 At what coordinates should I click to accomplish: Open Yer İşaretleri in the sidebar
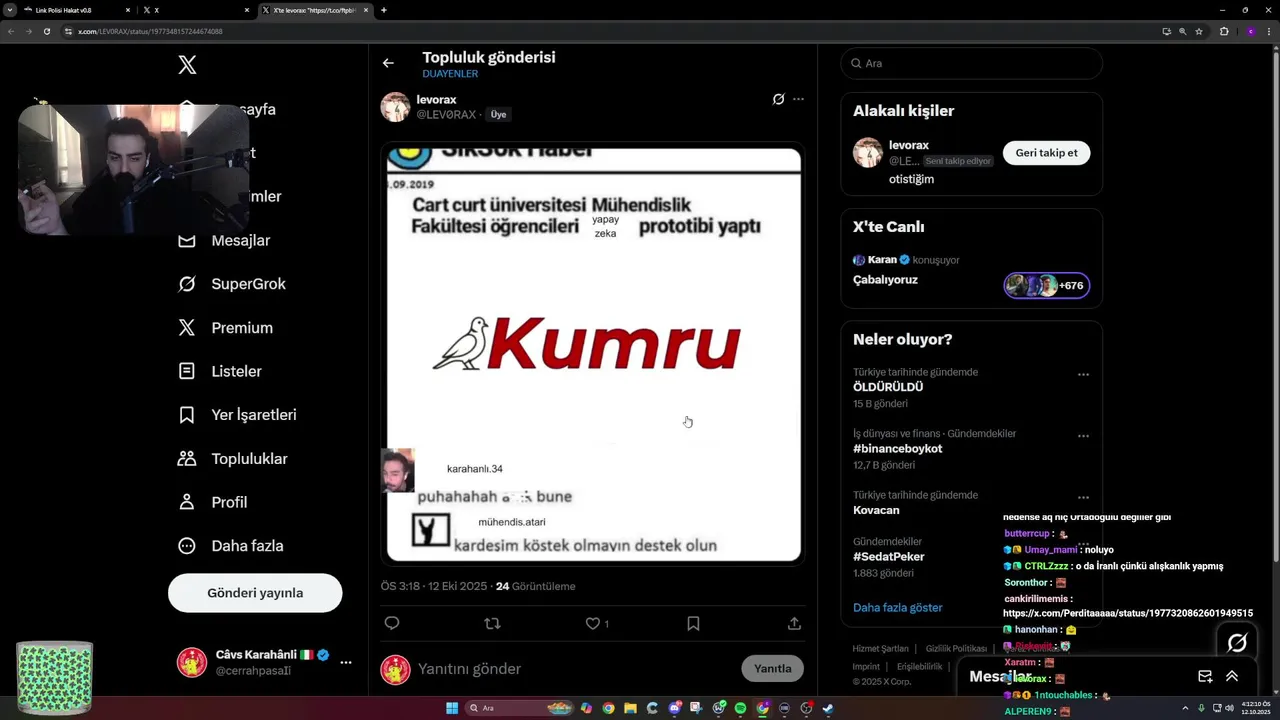[x=237, y=415]
